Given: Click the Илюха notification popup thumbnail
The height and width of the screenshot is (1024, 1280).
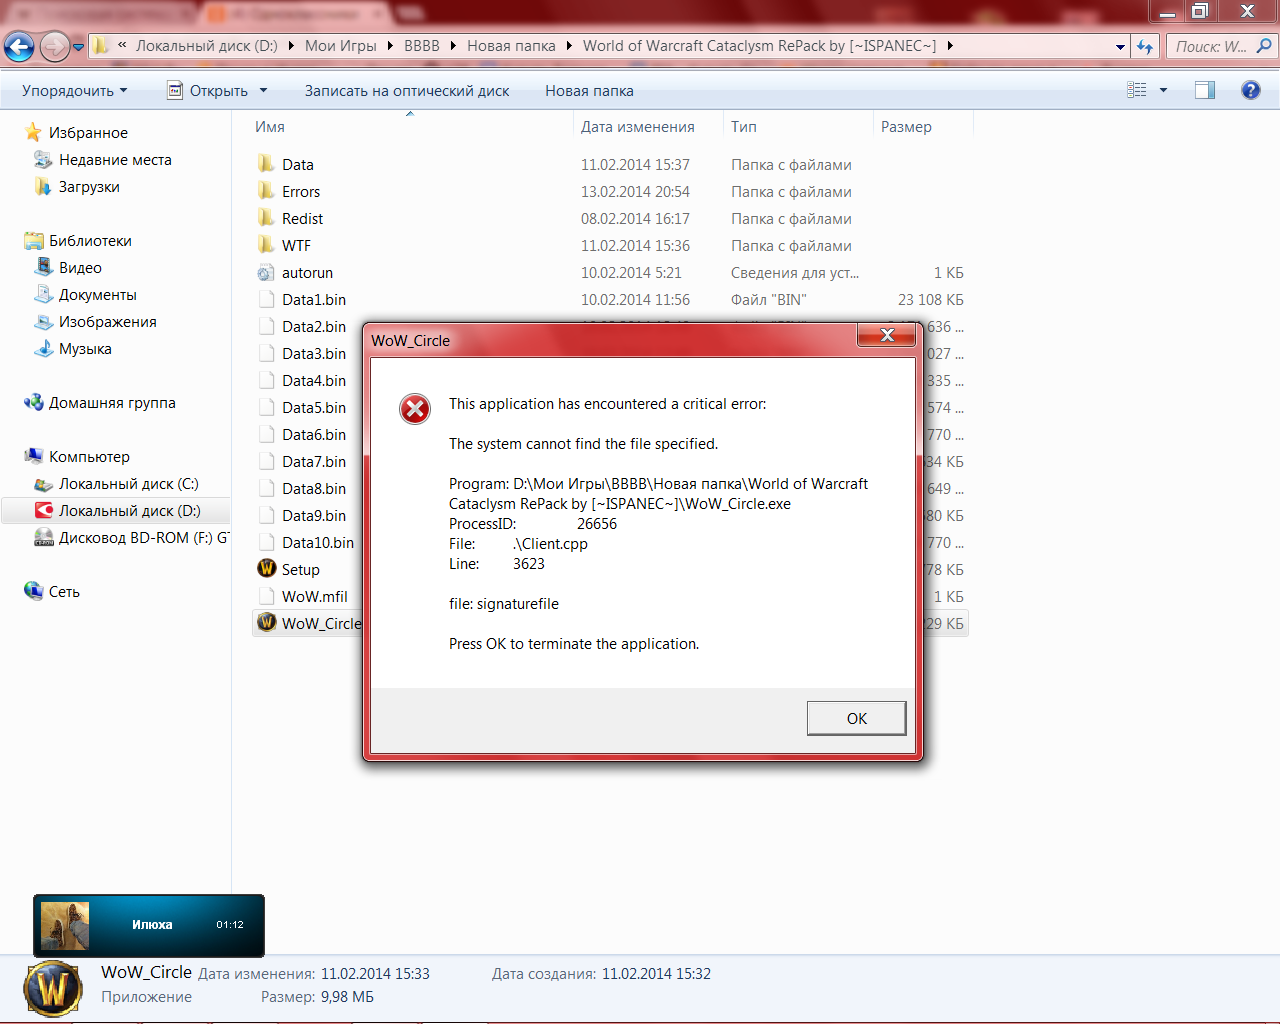Looking at the screenshot, I should (65, 925).
